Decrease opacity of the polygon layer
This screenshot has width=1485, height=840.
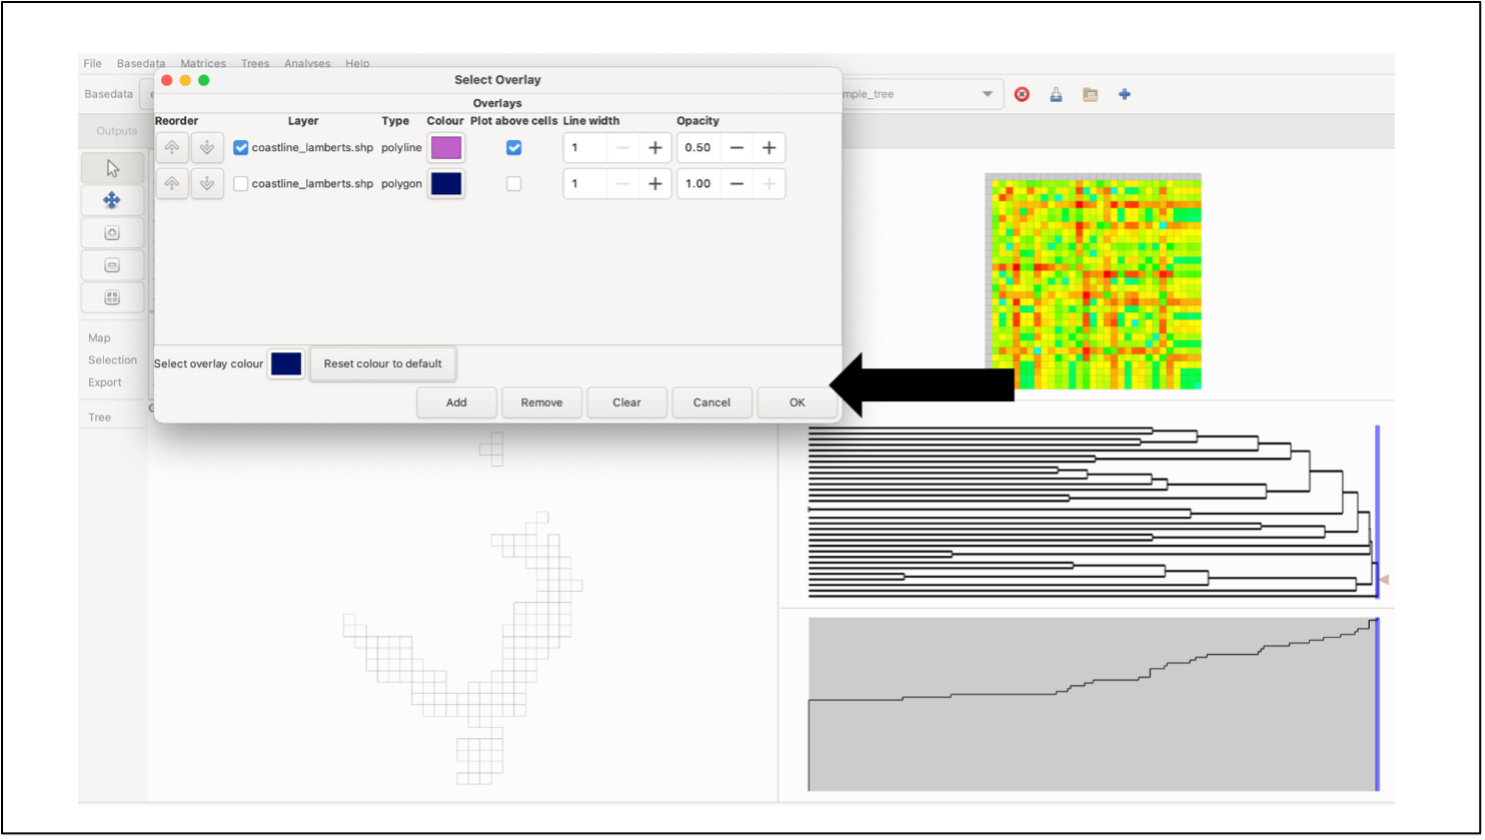point(737,184)
